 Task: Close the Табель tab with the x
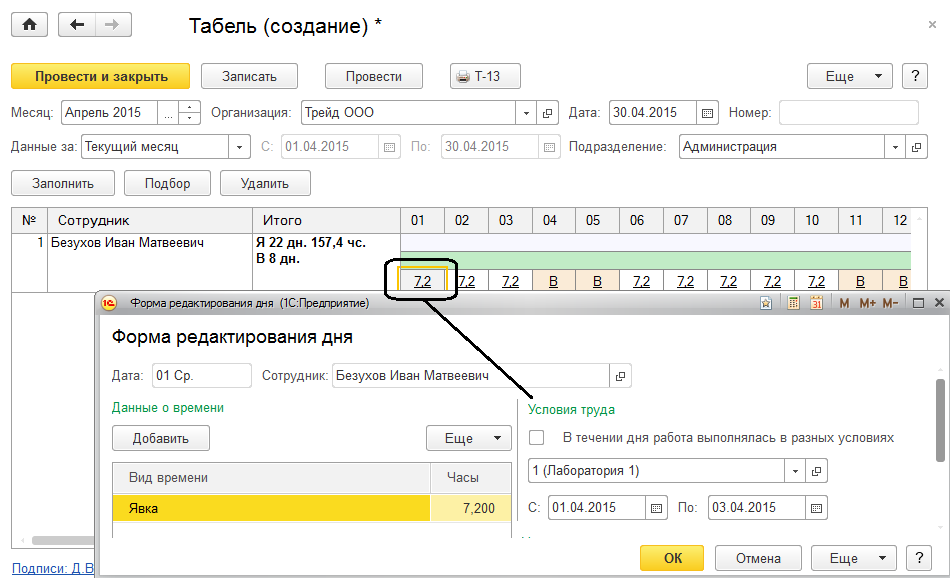(932, 25)
